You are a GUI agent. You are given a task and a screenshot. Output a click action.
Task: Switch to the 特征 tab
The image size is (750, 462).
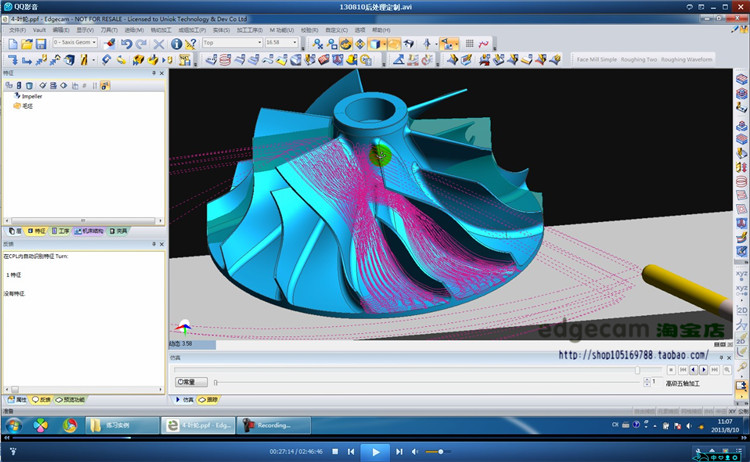click(37, 231)
